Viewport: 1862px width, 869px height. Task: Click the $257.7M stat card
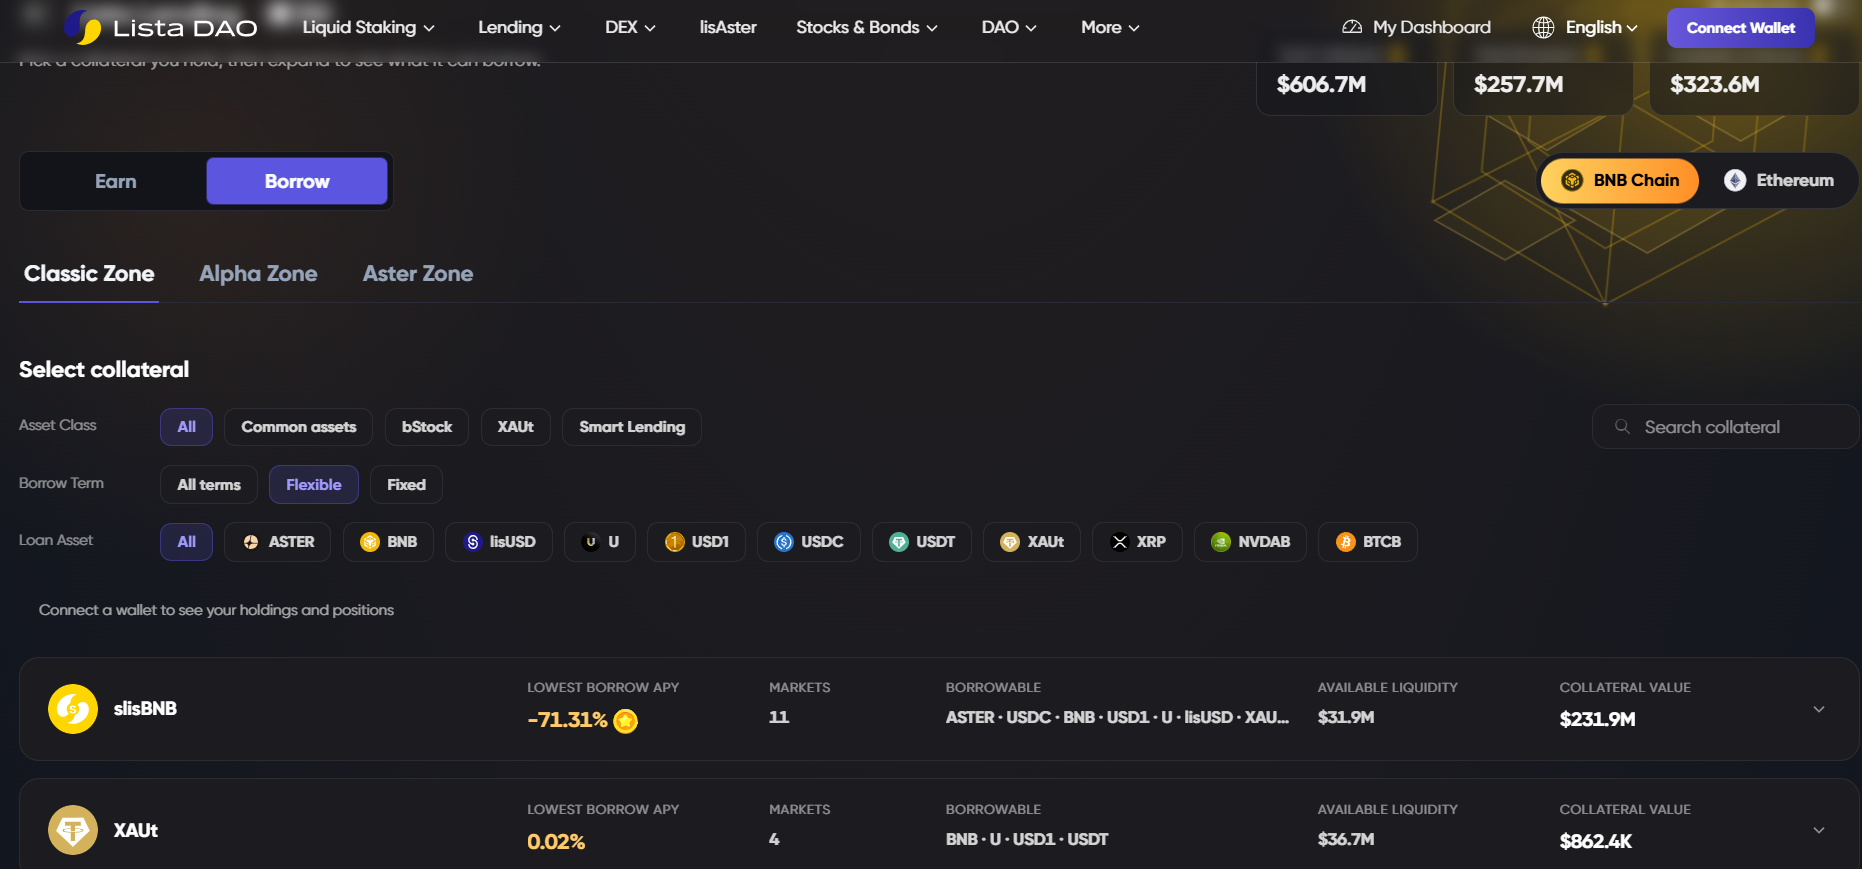pos(1543,84)
